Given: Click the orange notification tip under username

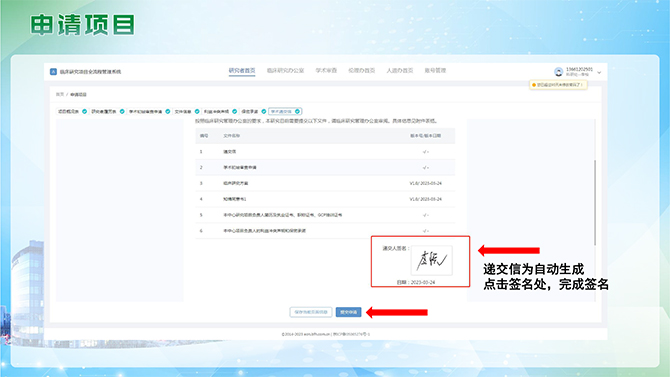Looking at the screenshot, I should tap(558, 85).
